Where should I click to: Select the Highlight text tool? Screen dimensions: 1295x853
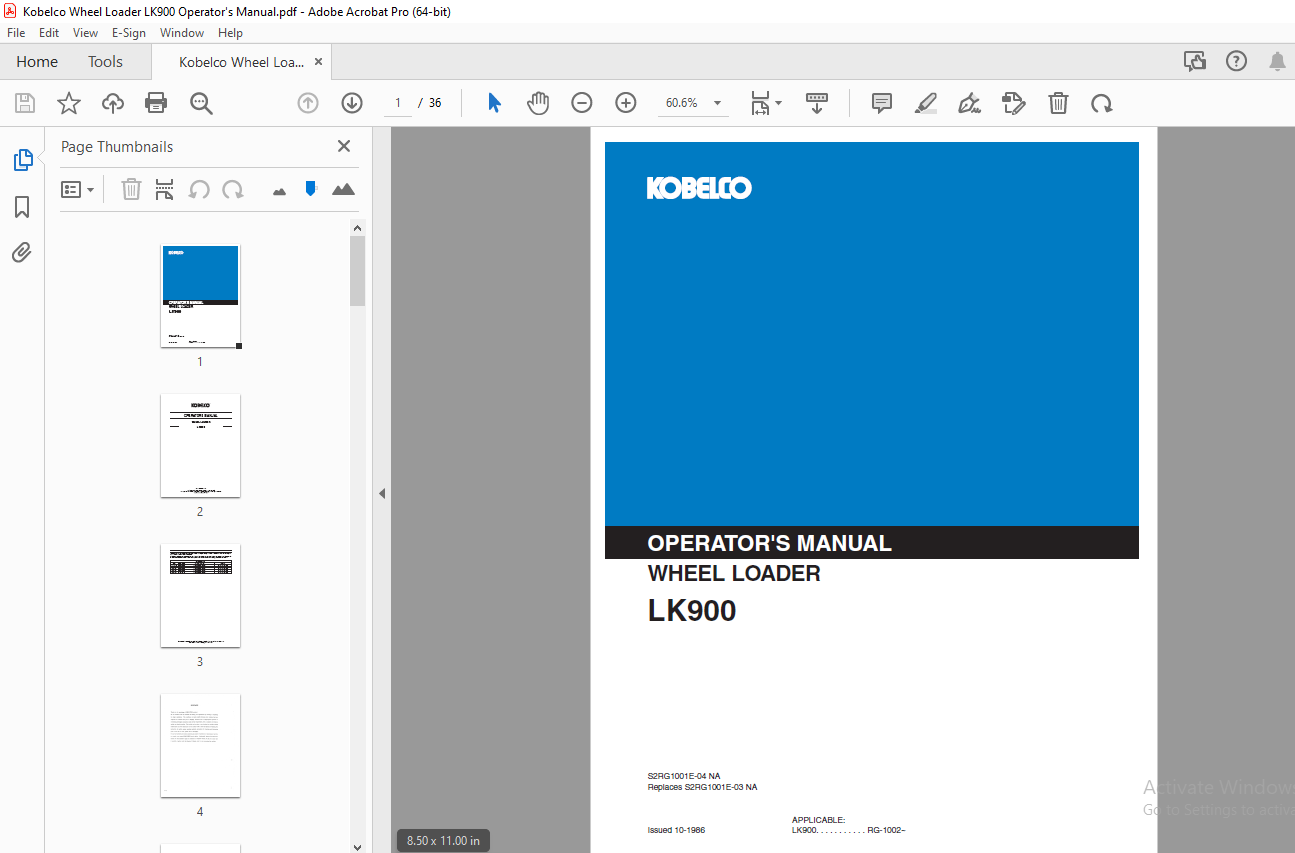coord(926,103)
